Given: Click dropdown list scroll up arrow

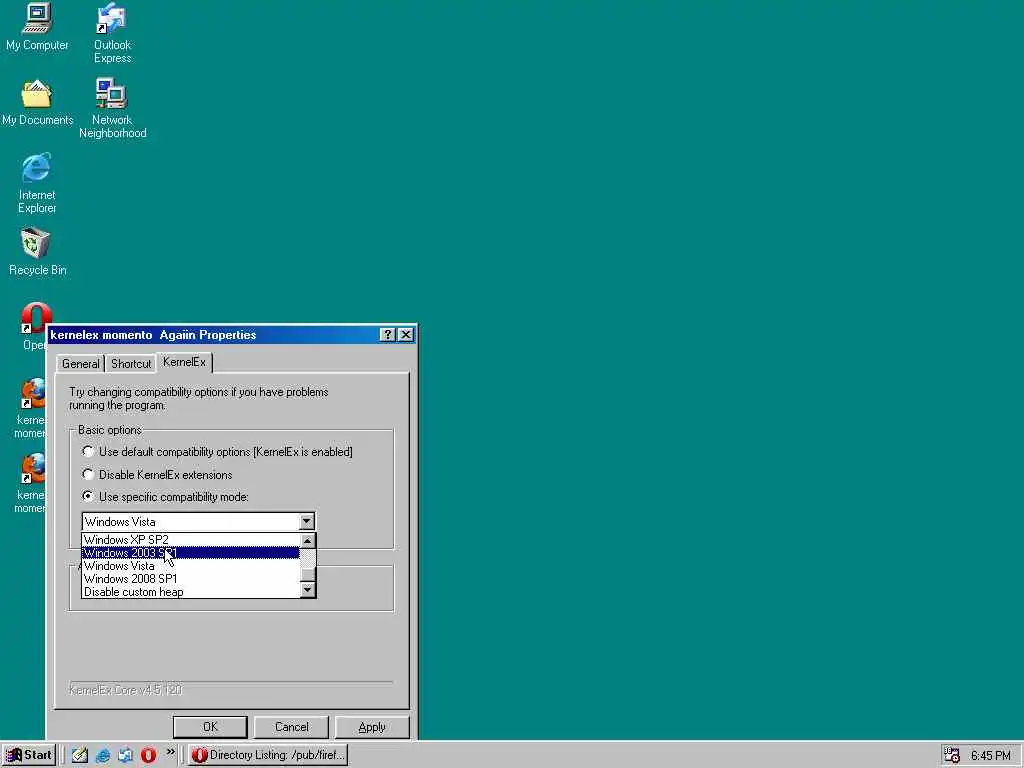Looking at the screenshot, I should [307, 541].
